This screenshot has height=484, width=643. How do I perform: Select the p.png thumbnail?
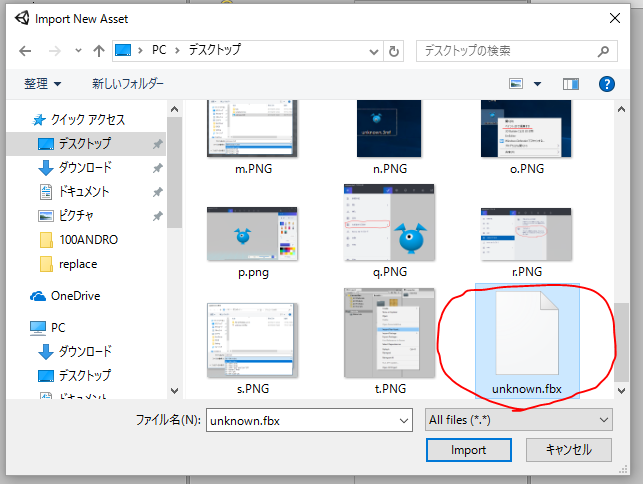click(252, 234)
